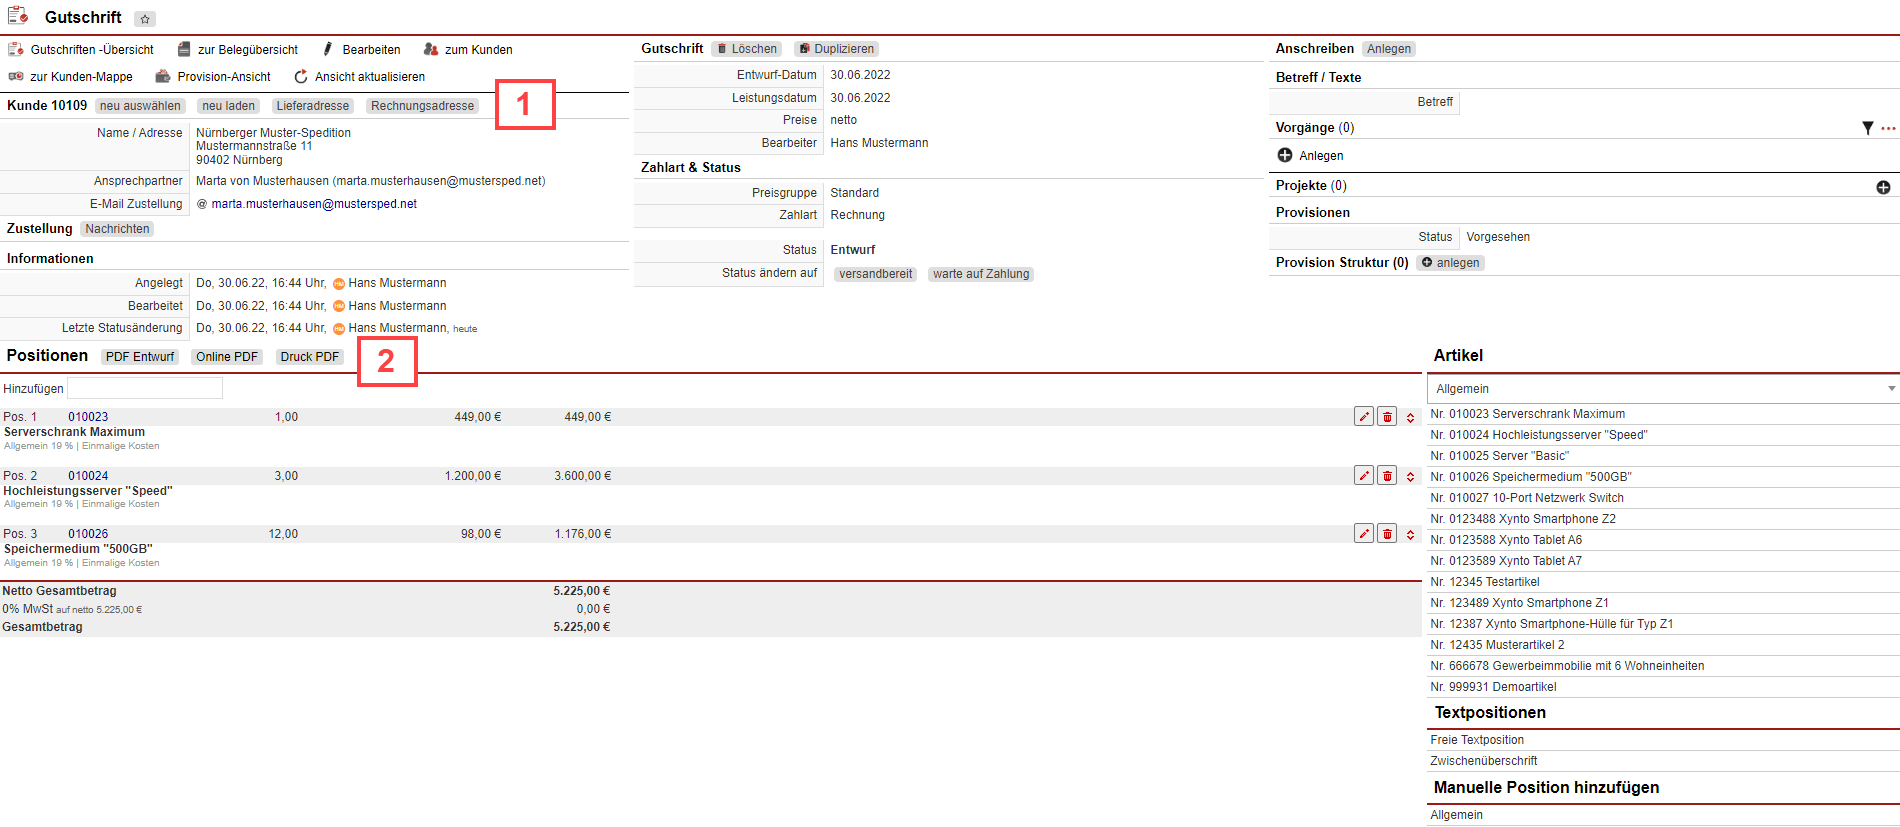Click the filter icon in Vorgänge

point(1867,128)
